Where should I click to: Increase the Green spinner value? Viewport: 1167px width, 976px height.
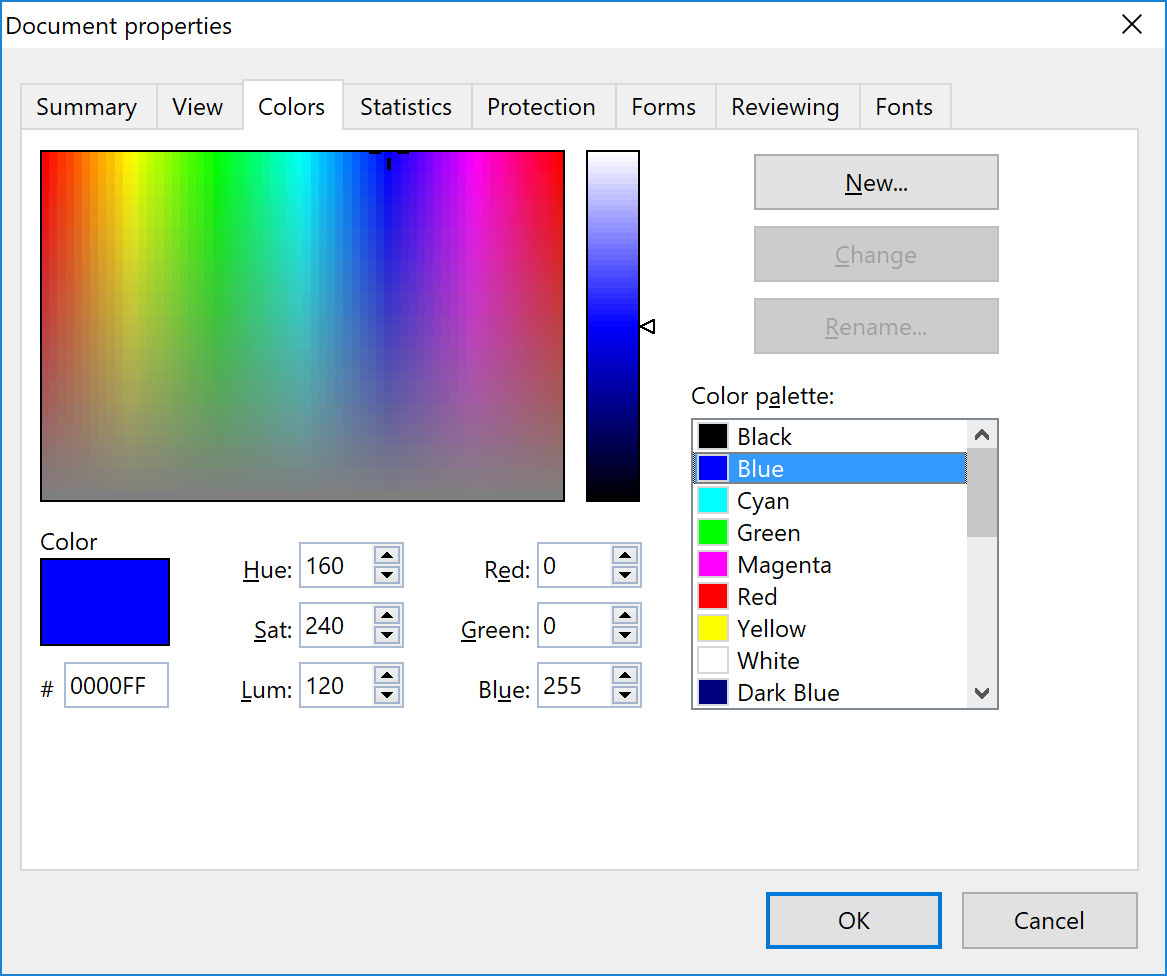click(625, 616)
